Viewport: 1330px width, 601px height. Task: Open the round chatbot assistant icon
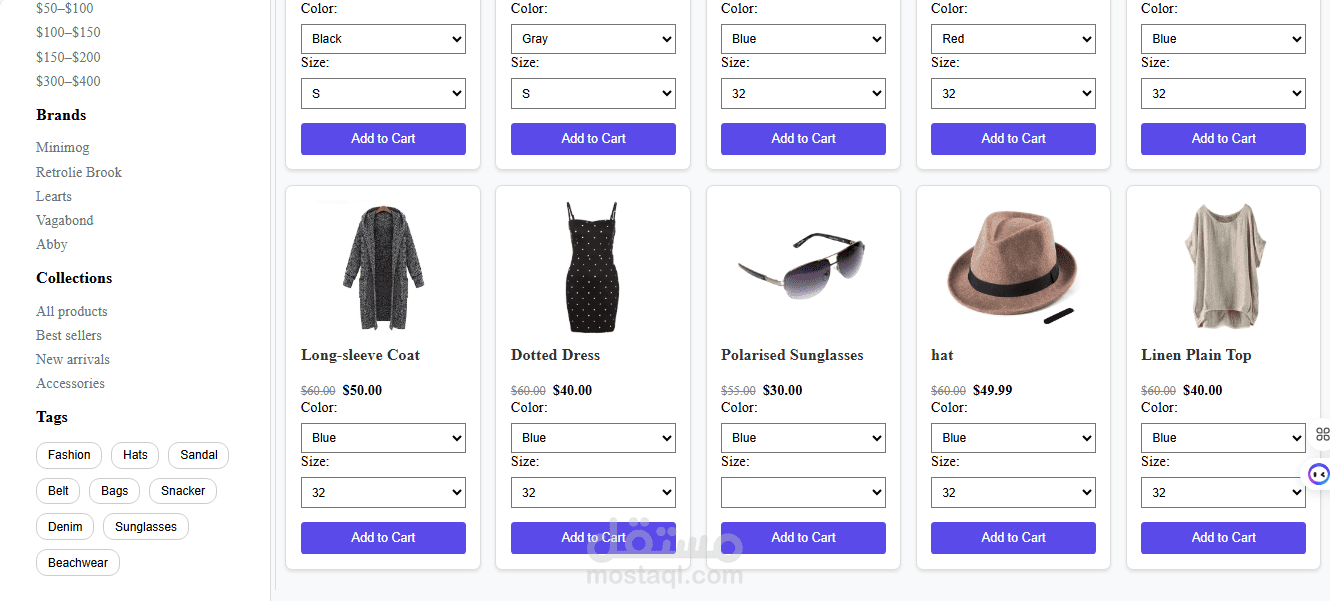point(1319,475)
